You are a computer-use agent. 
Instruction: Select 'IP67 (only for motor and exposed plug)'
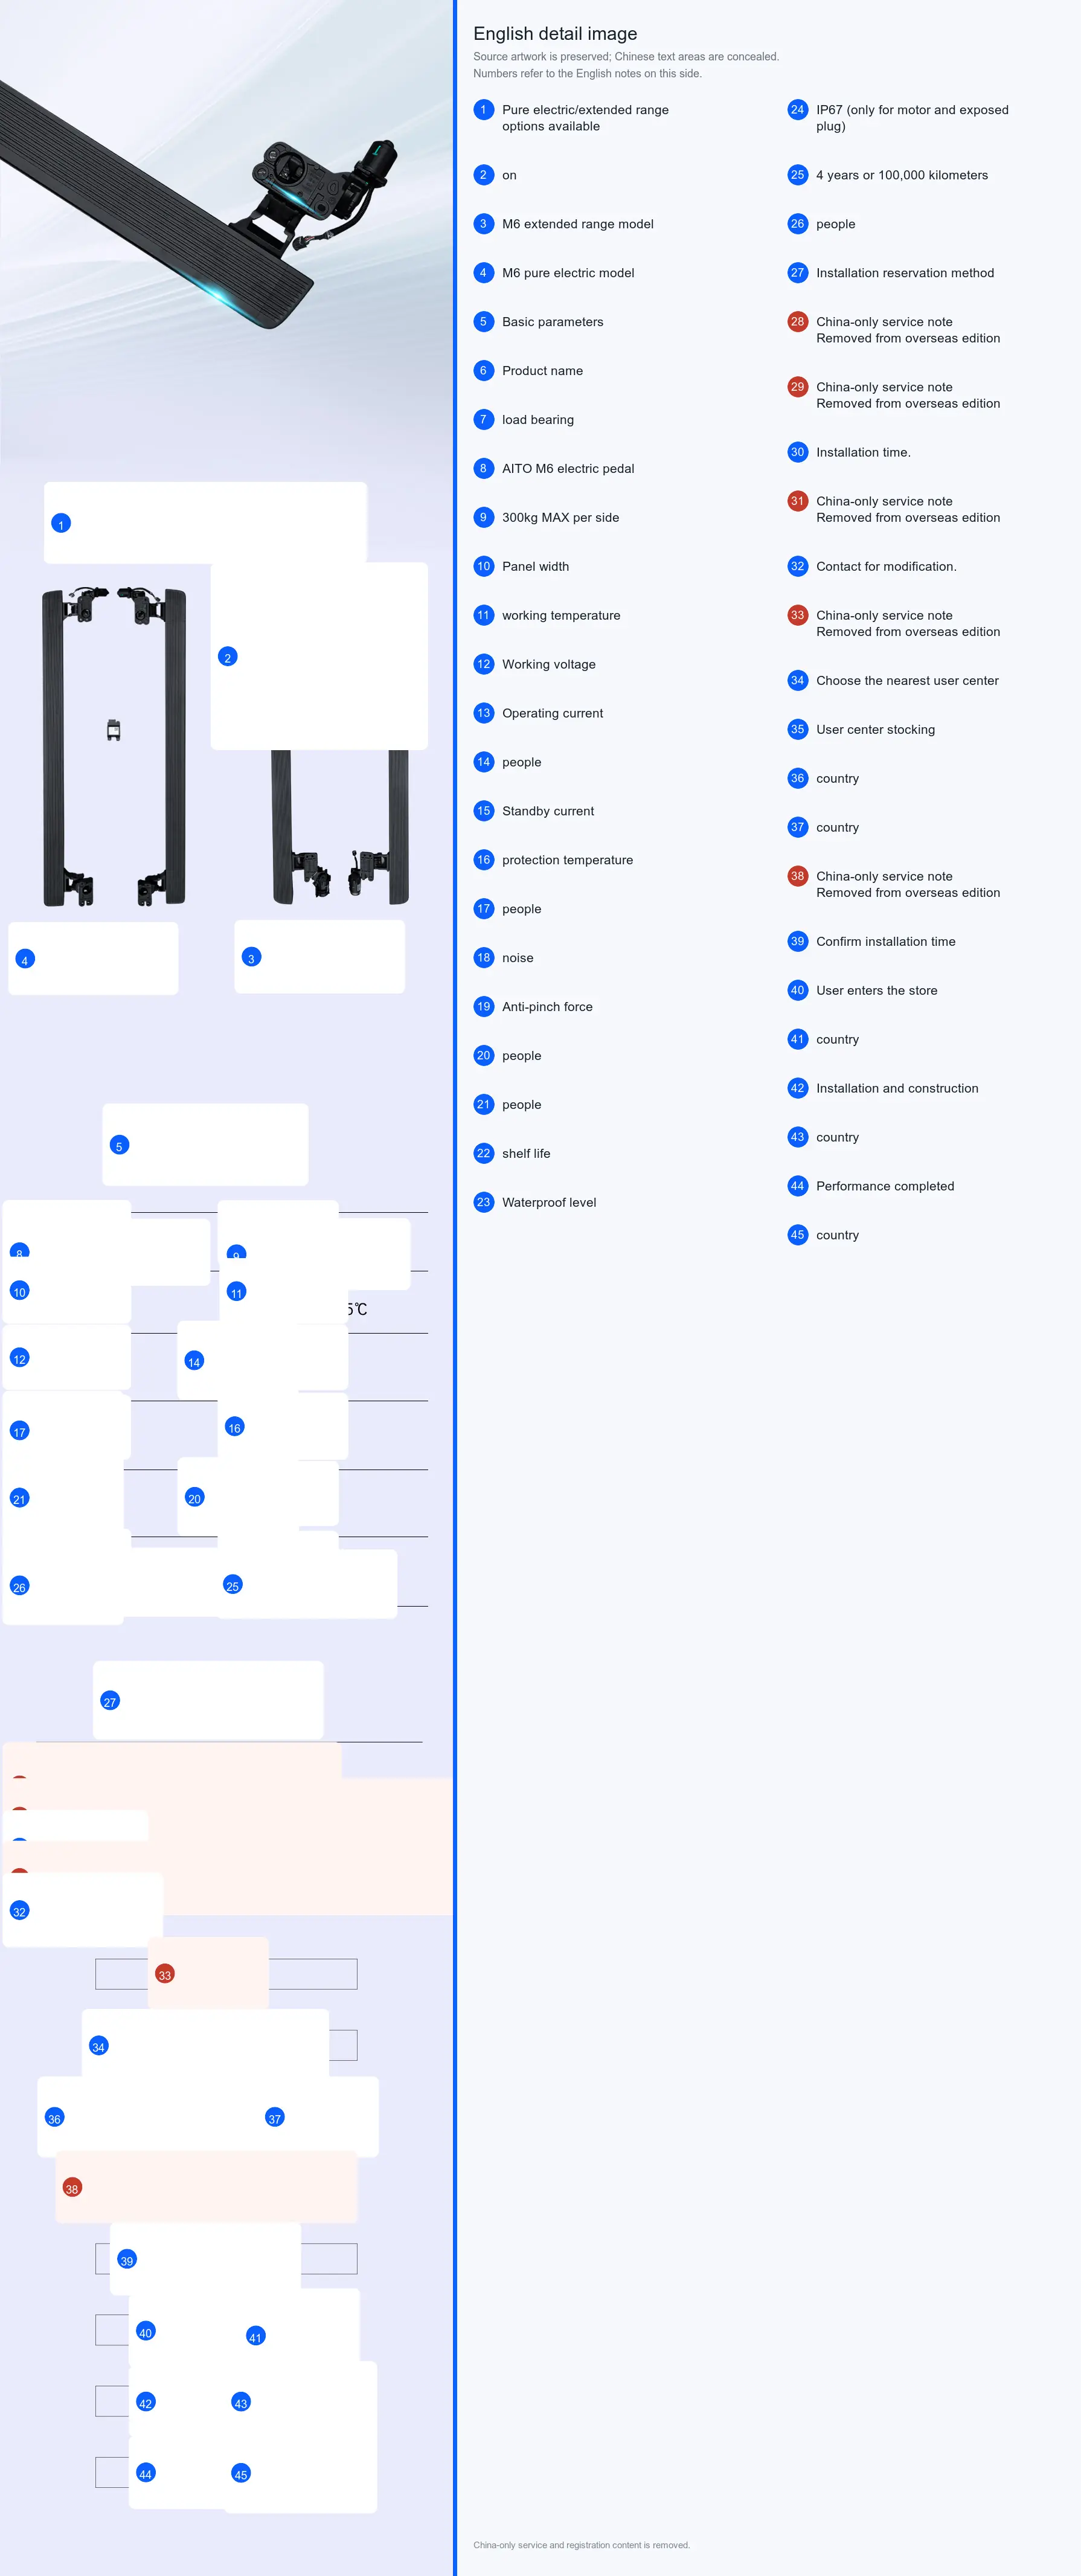912,118
